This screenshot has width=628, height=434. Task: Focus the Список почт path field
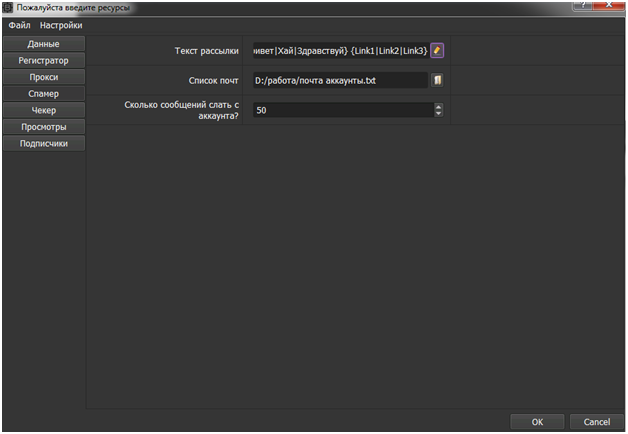click(339, 80)
